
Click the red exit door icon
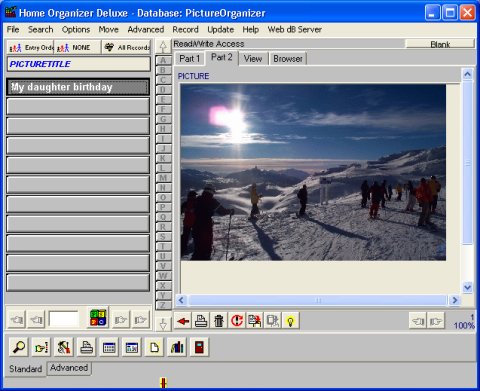tap(199, 347)
